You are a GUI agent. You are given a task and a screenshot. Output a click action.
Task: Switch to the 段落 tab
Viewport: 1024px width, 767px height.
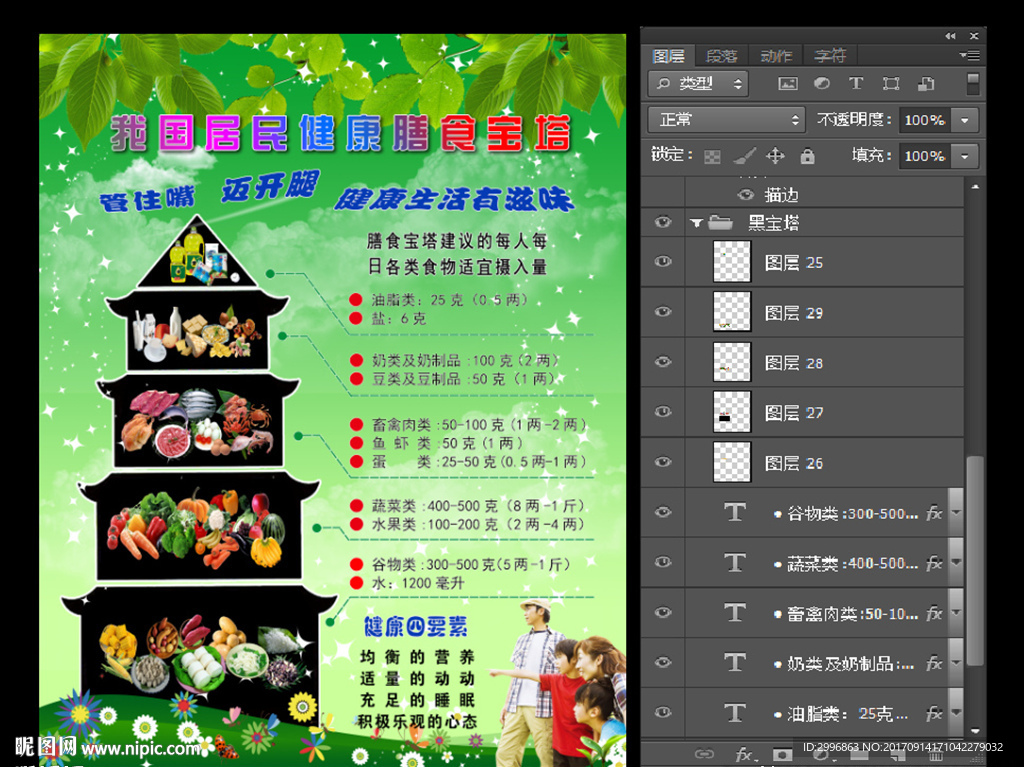pos(722,56)
